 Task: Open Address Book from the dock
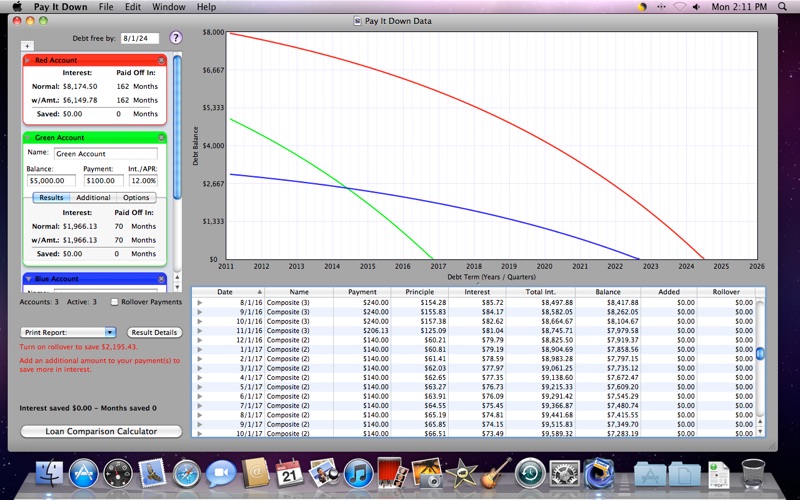tap(255, 473)
